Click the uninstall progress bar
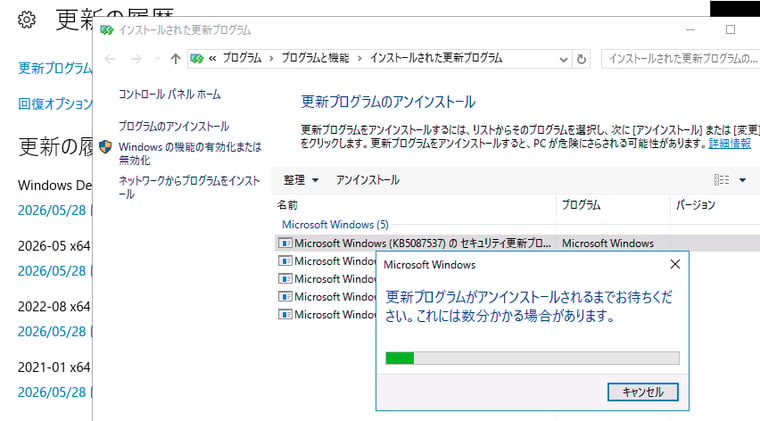 coord(532,358)
